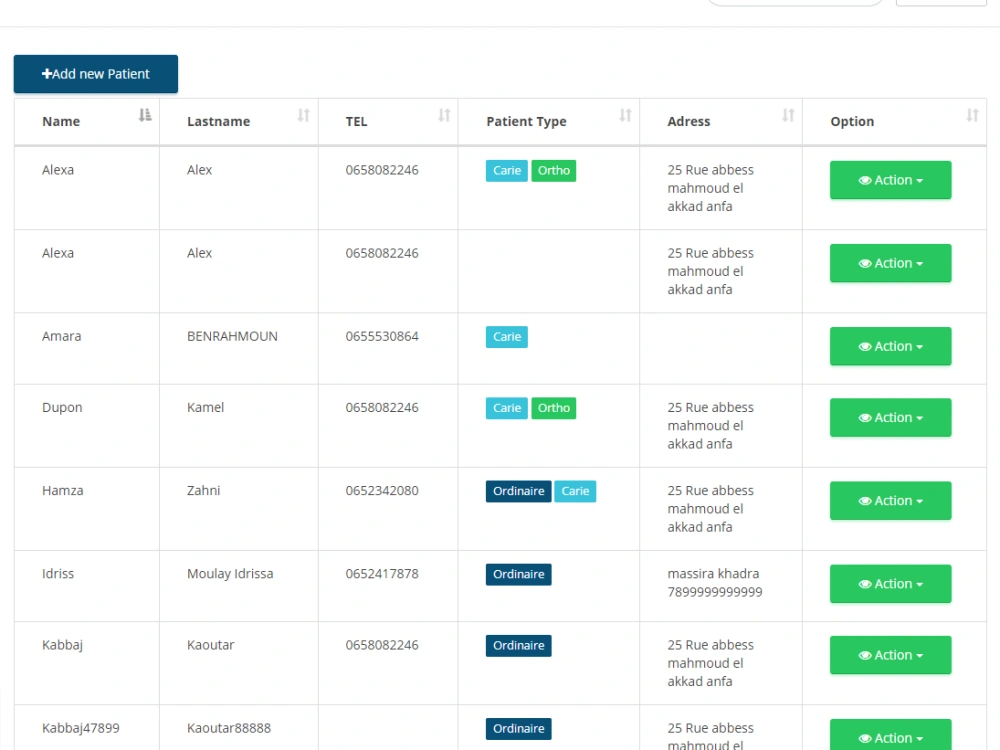Select the Adress header text

pos(689,121)
